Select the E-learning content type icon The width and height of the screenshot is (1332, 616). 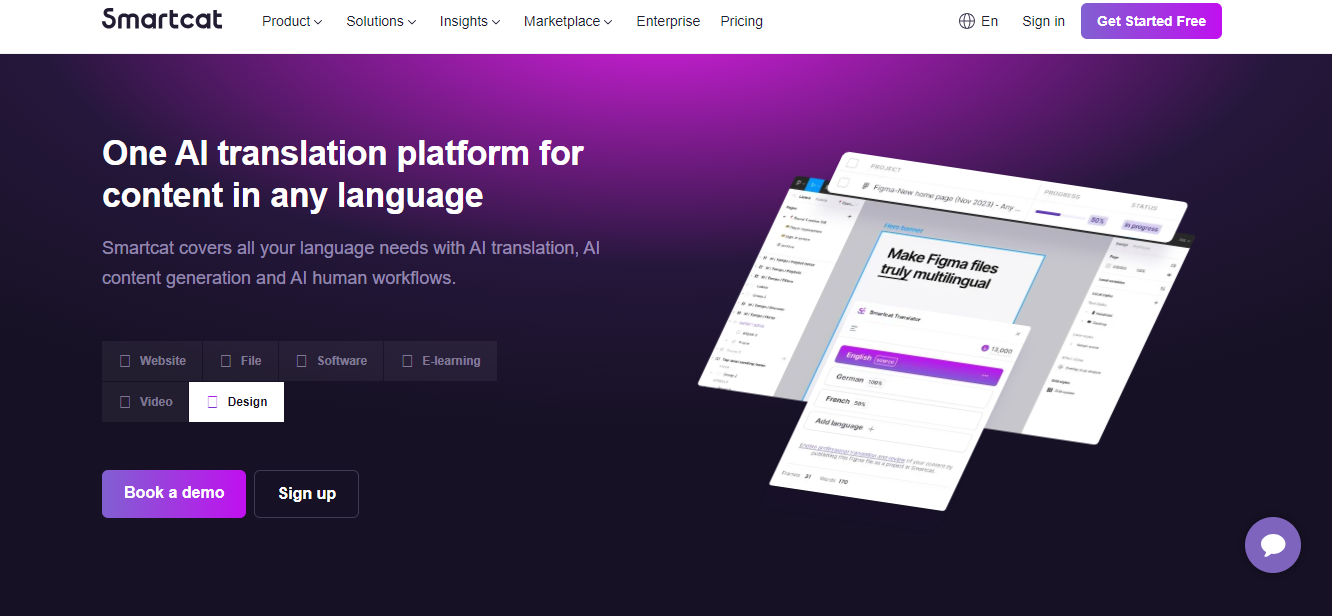click(x=406, y=360)
